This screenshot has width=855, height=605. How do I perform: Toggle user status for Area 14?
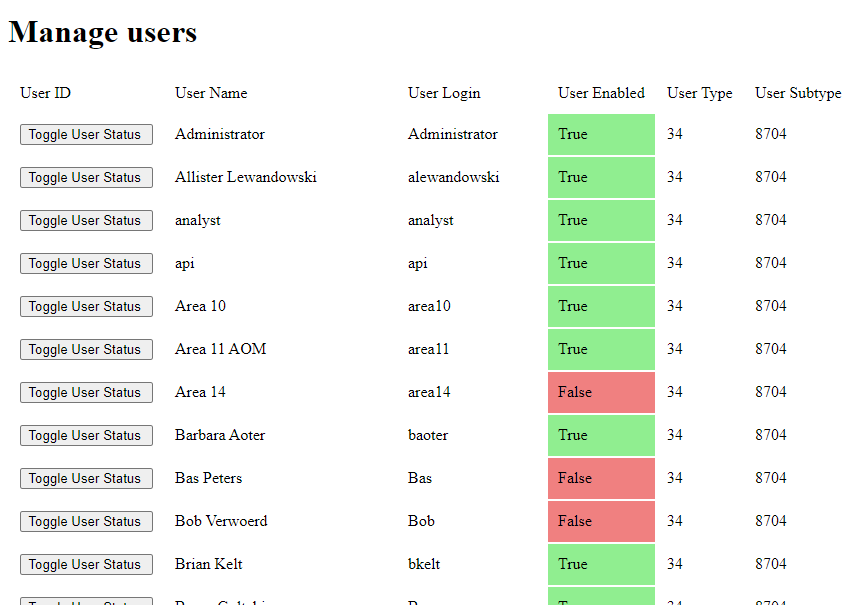click(x=86, y=392)
